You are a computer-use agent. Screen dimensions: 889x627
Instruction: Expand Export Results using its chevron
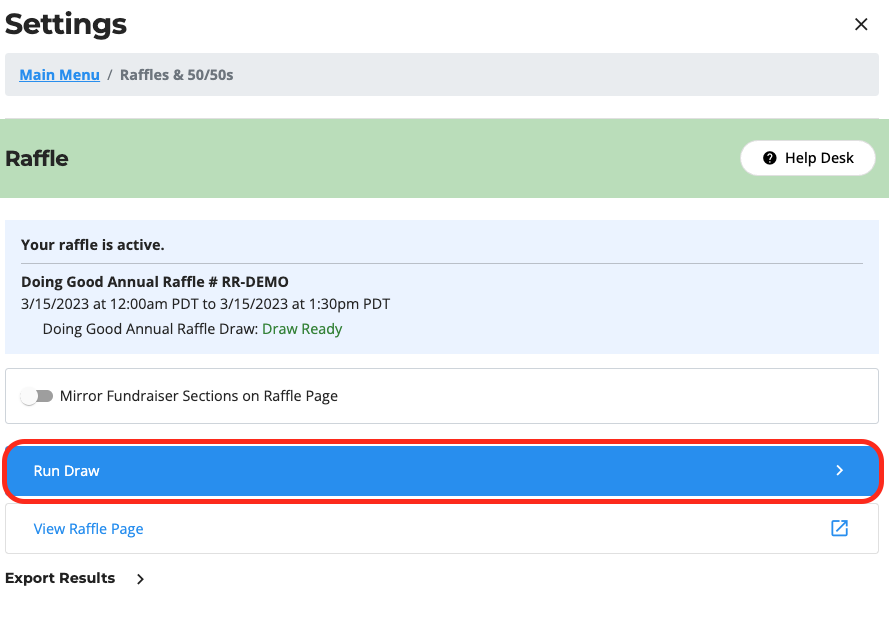[x=140, y=579]
